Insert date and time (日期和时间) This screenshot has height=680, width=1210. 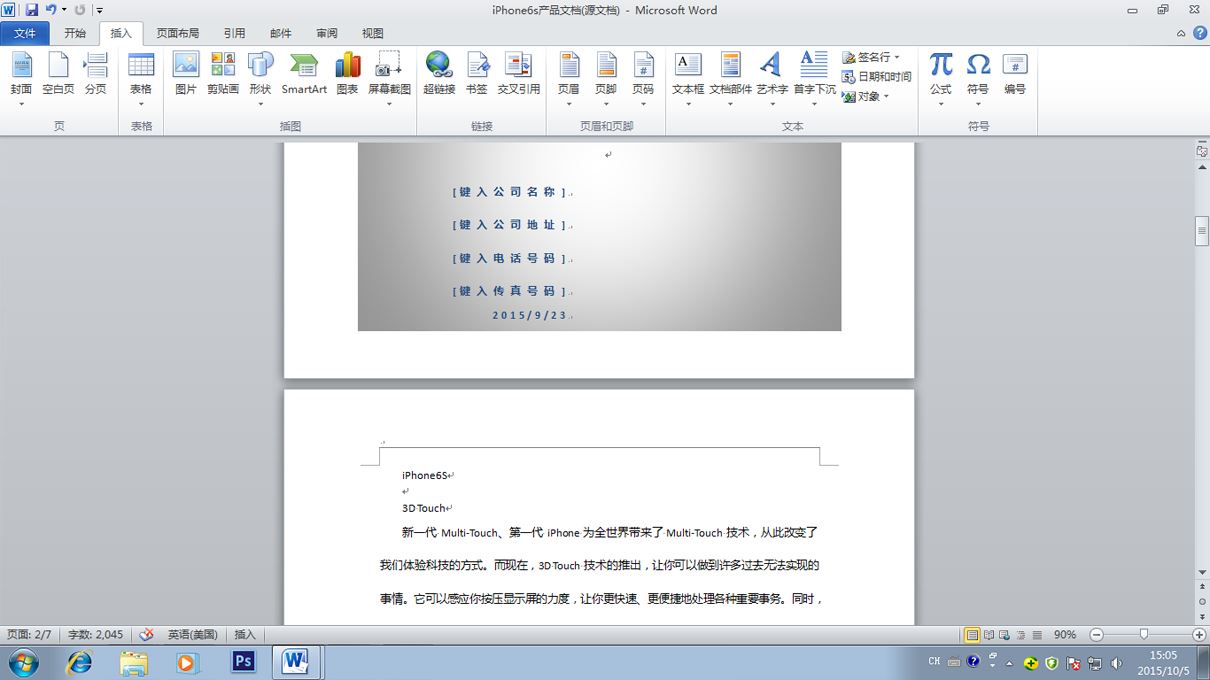[x=877, y=76]
